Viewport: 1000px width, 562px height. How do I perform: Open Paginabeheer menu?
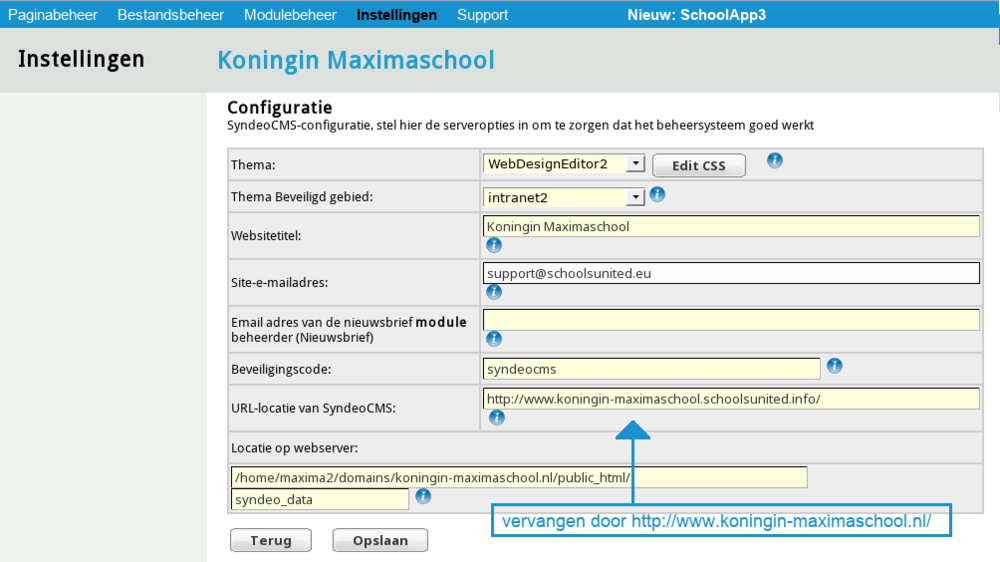pyautogui.click(x=53, y=15)
